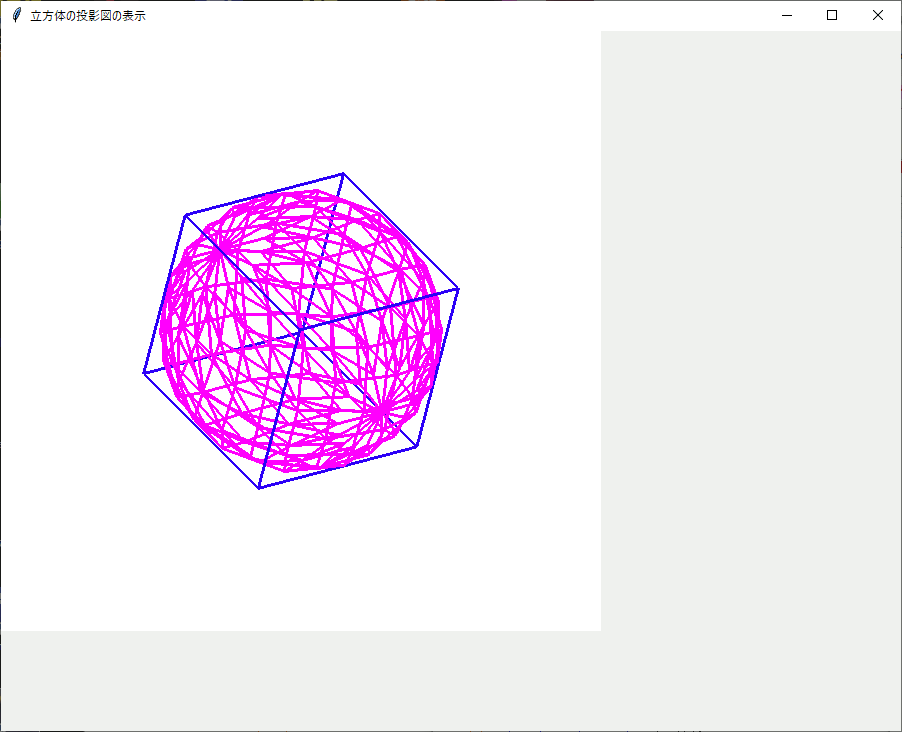Click the Tk feather icon in title bar
The image size is (902, 732).
click(17, 16)
